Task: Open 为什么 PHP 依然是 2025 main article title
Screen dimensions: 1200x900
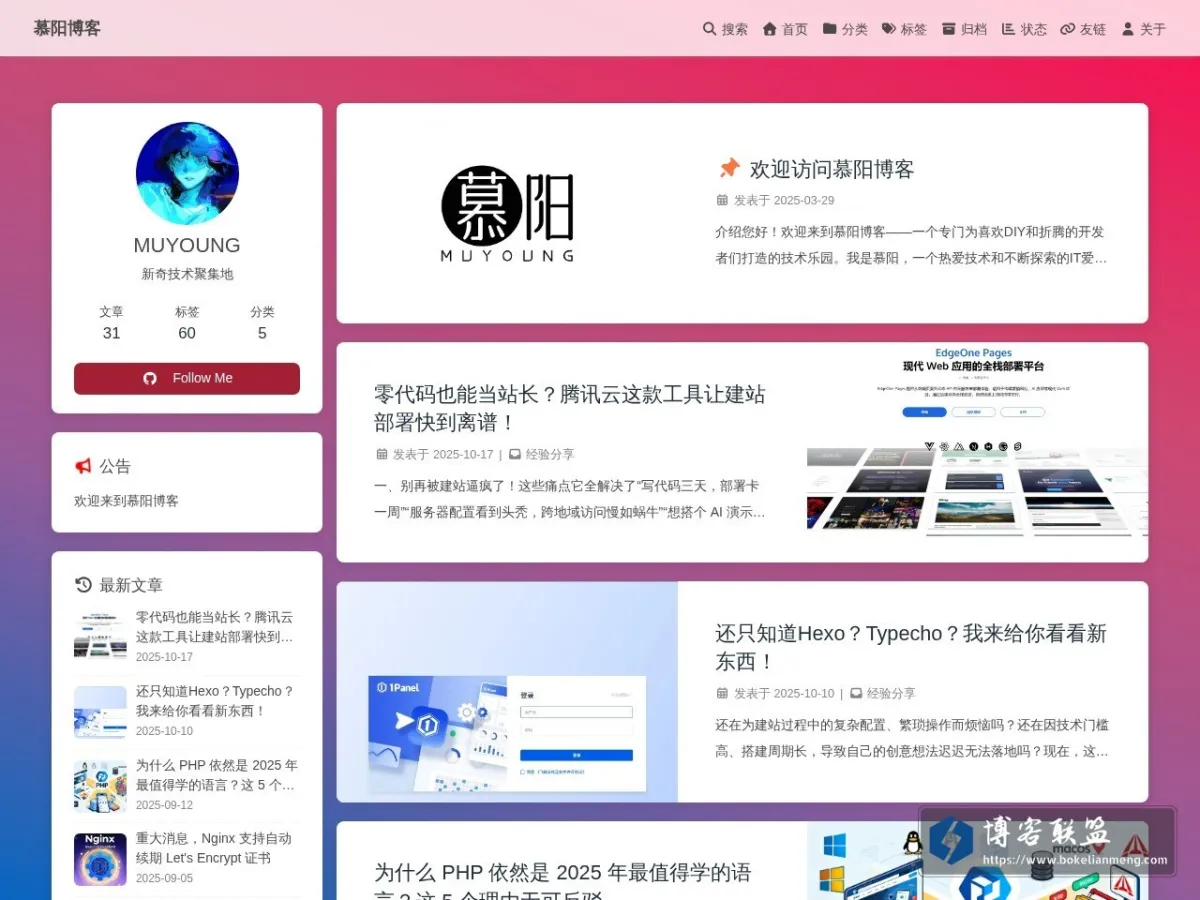Action: coord(563,884)
